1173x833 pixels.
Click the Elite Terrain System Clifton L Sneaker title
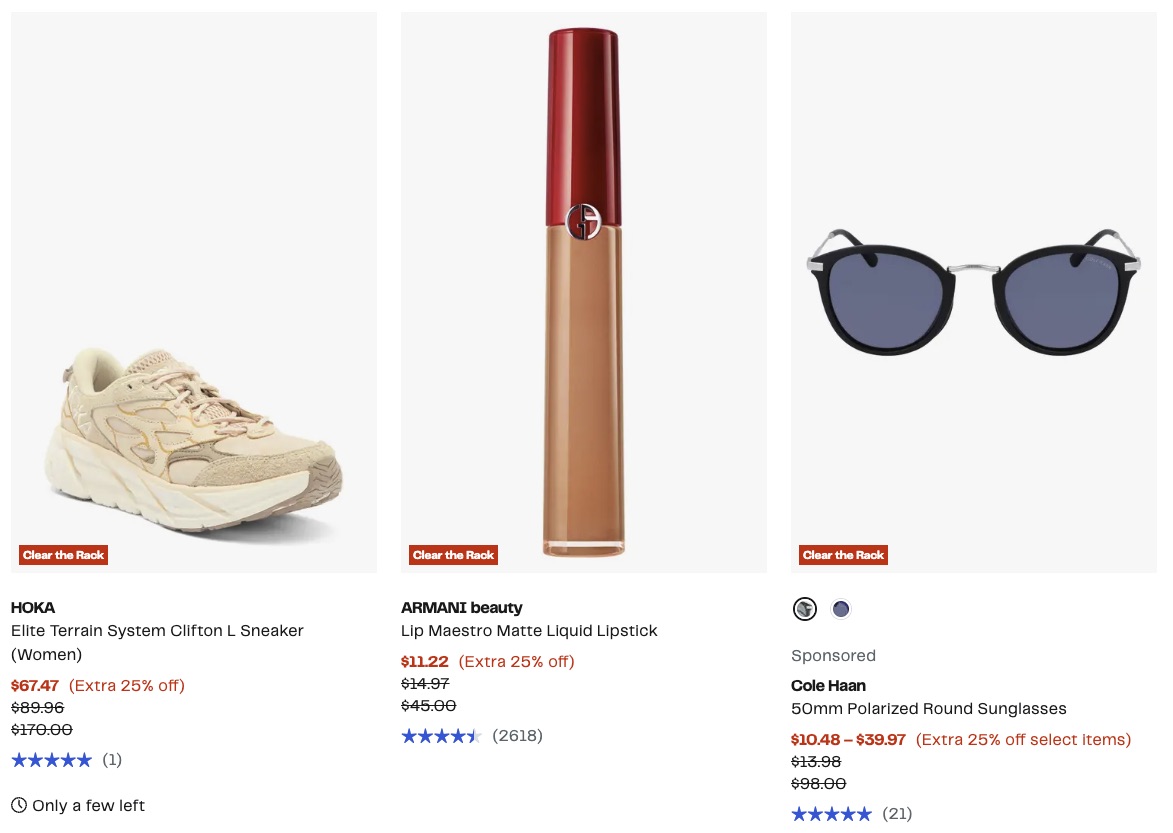tap(157, 642)
